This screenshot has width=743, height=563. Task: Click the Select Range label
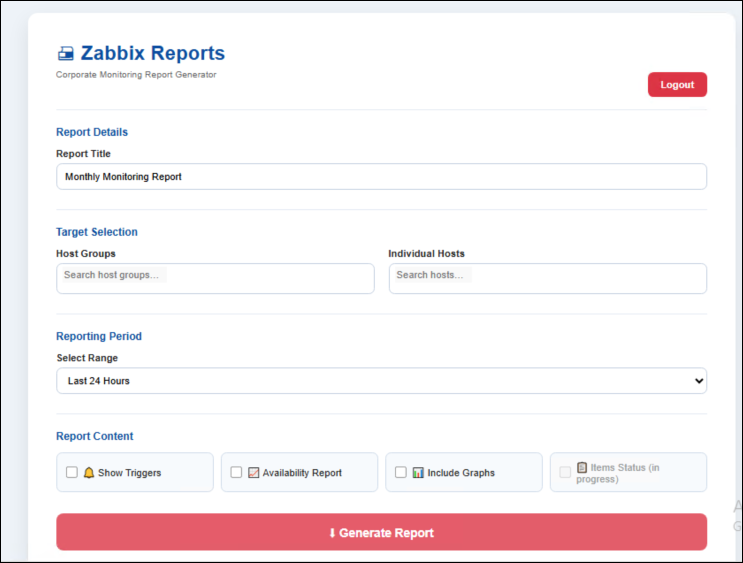(x=87, y=358)
